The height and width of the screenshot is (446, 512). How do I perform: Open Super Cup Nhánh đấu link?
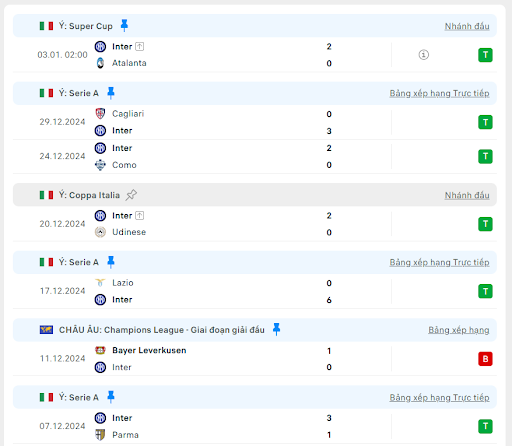click(x=467, y=26)
